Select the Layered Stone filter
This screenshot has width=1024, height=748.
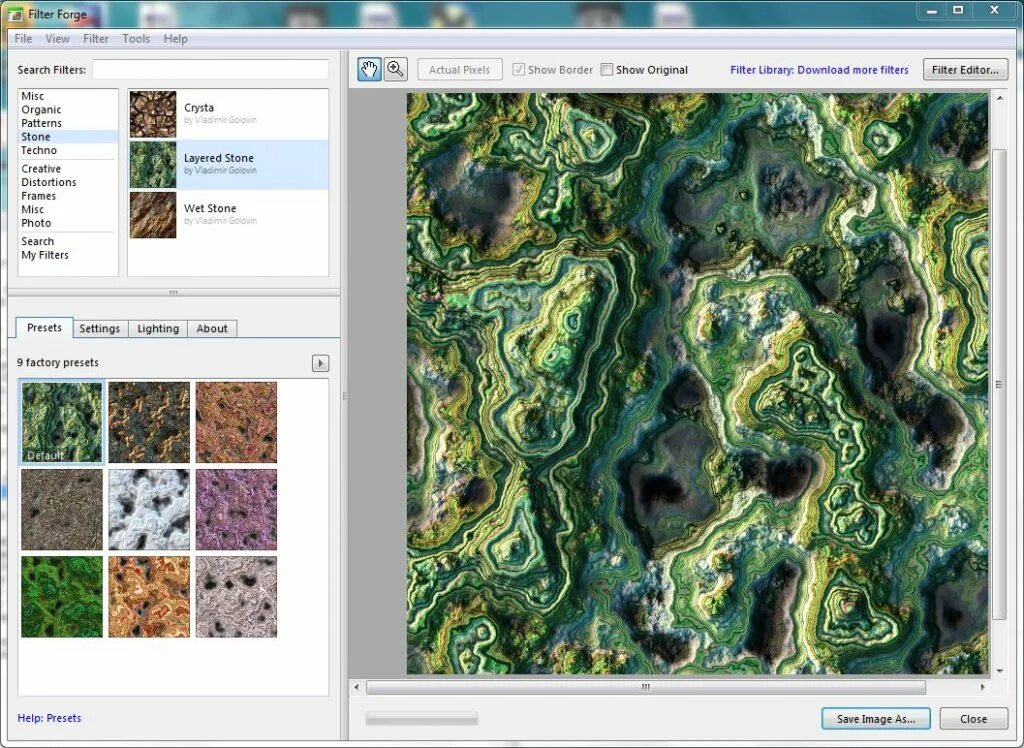click(228, 164)
